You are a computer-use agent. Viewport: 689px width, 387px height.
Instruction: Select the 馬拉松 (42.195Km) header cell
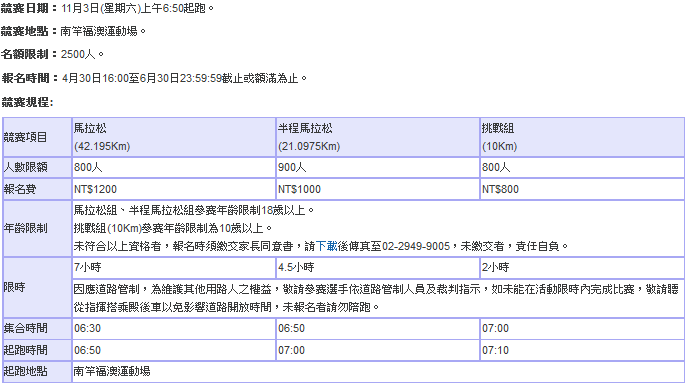point(174,137)
